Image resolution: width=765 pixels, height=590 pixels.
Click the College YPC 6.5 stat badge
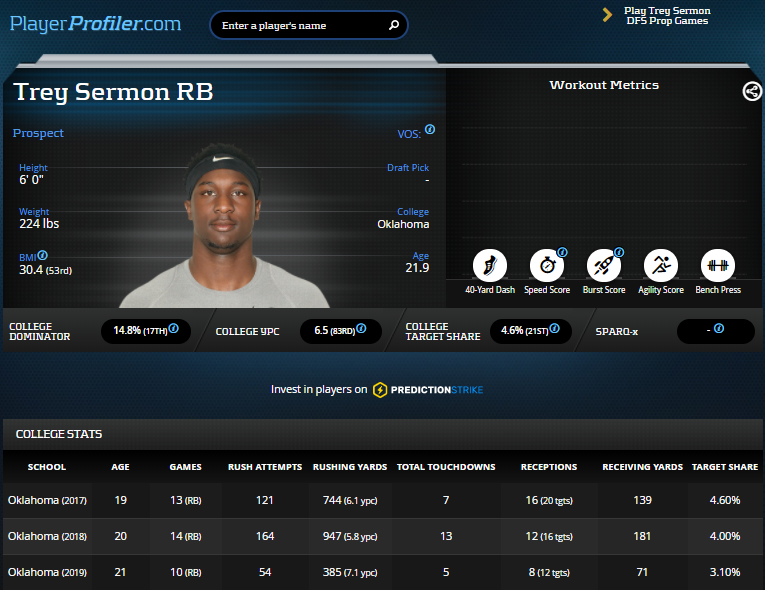click(340, 331)
